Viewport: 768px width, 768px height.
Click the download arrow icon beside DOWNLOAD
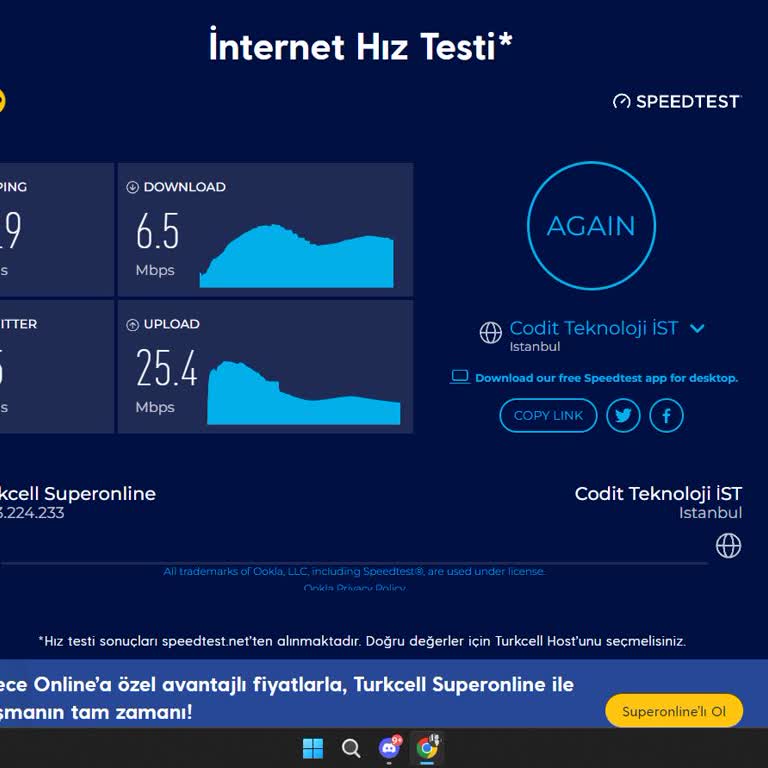132,187
